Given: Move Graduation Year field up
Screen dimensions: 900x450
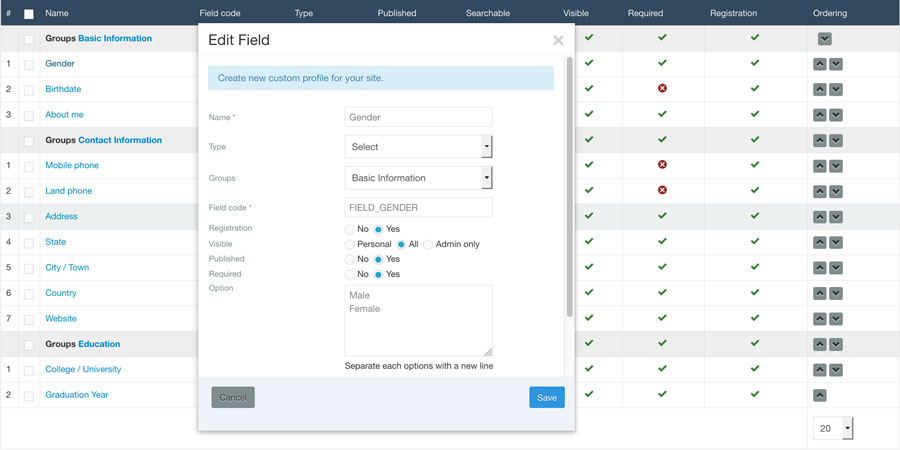Looking at the screenshot, I should [820, 395].
